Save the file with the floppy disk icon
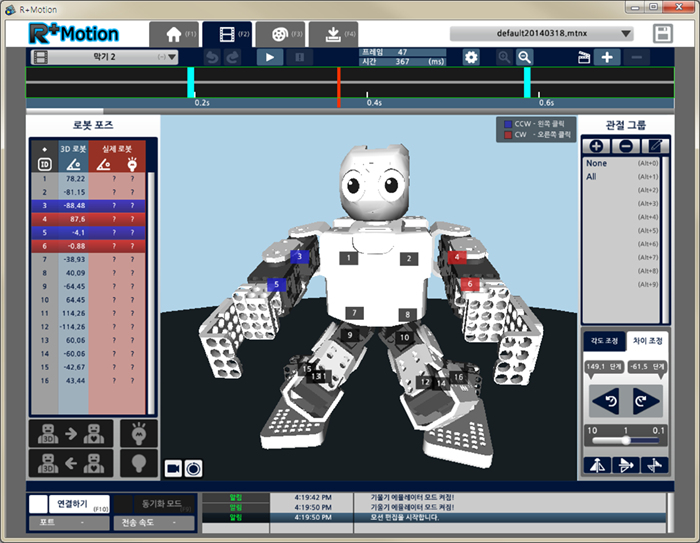The image size is (700, 543). coord(663,33)
